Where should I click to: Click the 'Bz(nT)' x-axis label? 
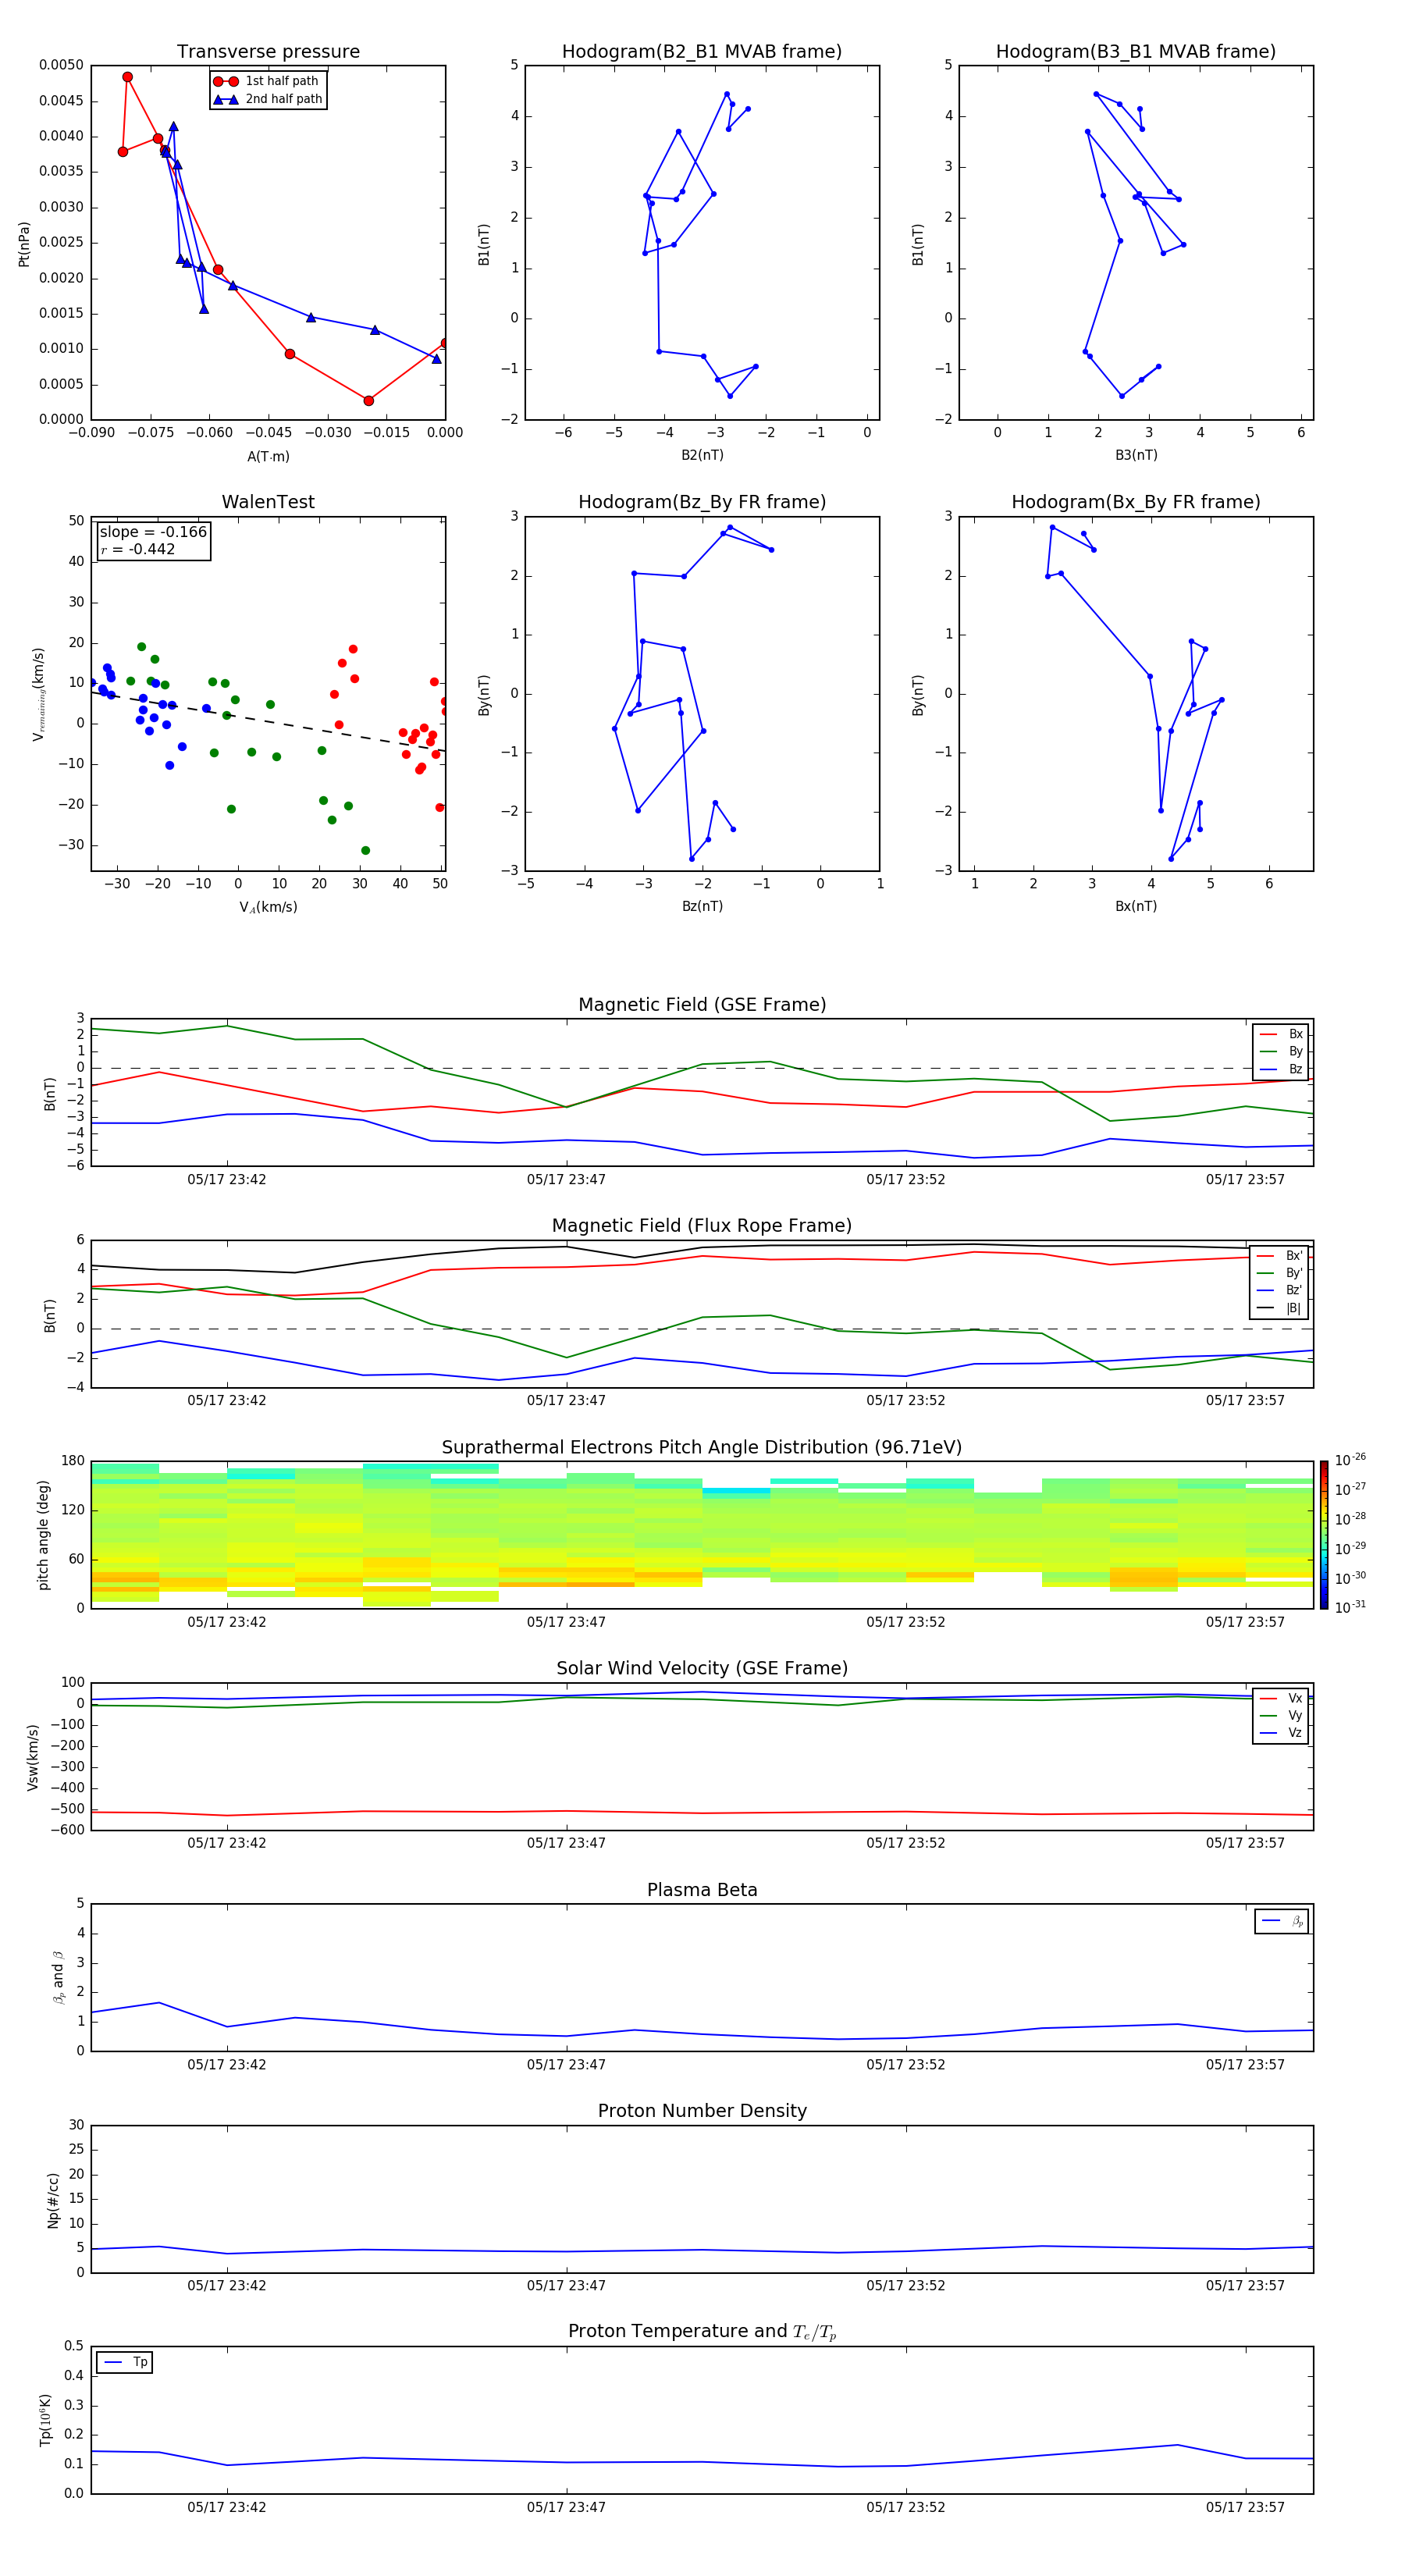click(x=702, y=906)
